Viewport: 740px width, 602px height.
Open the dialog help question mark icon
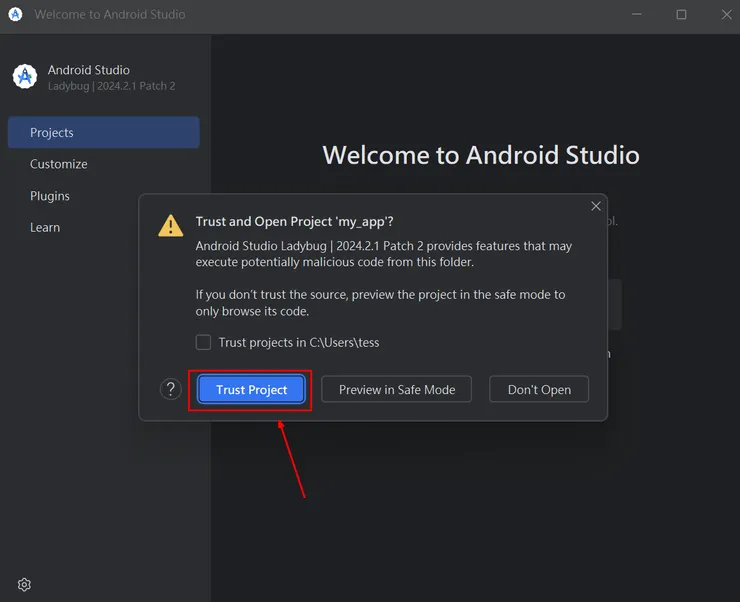coord(171,389)
